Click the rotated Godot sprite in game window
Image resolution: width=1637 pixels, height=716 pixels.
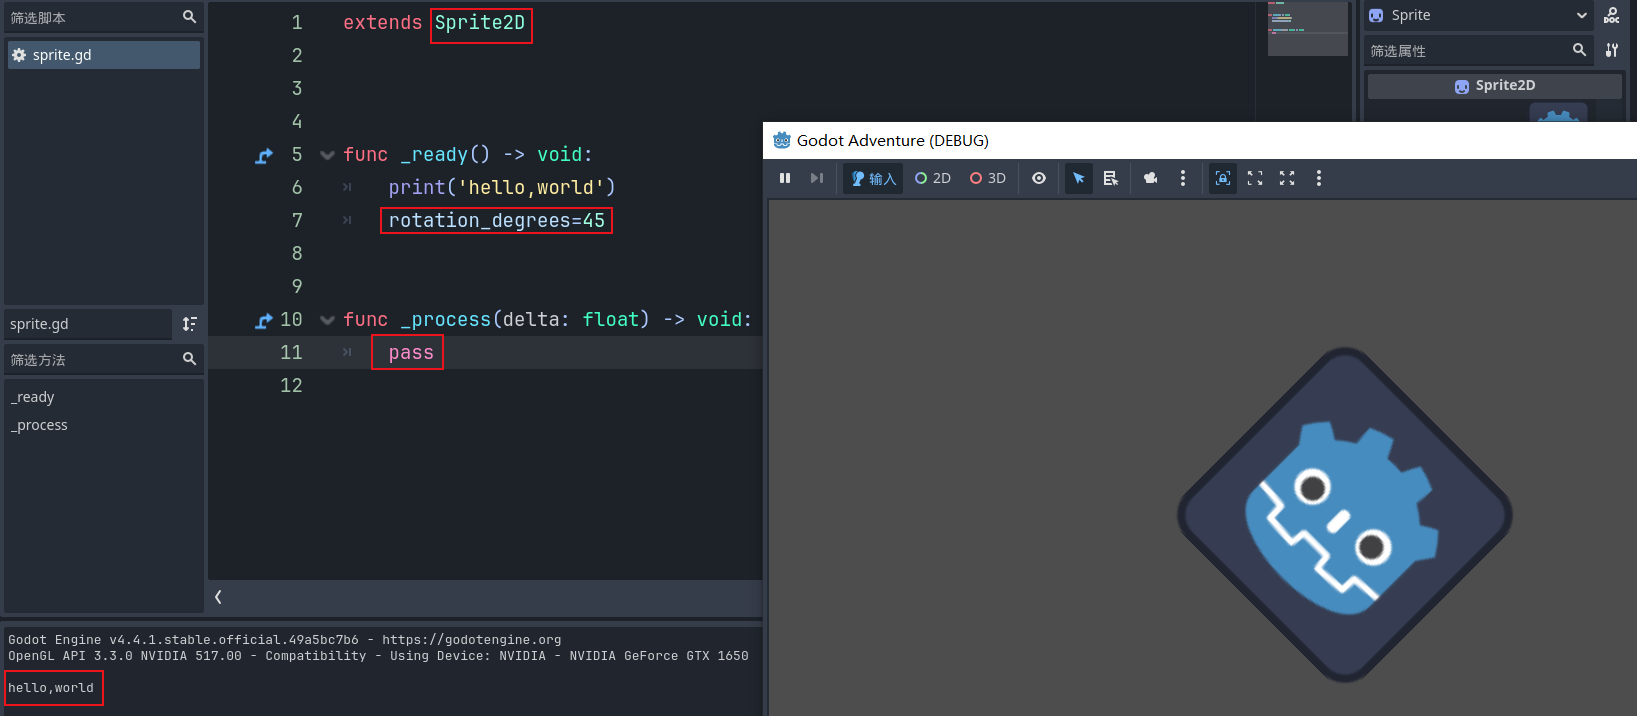click(1344, 515)
